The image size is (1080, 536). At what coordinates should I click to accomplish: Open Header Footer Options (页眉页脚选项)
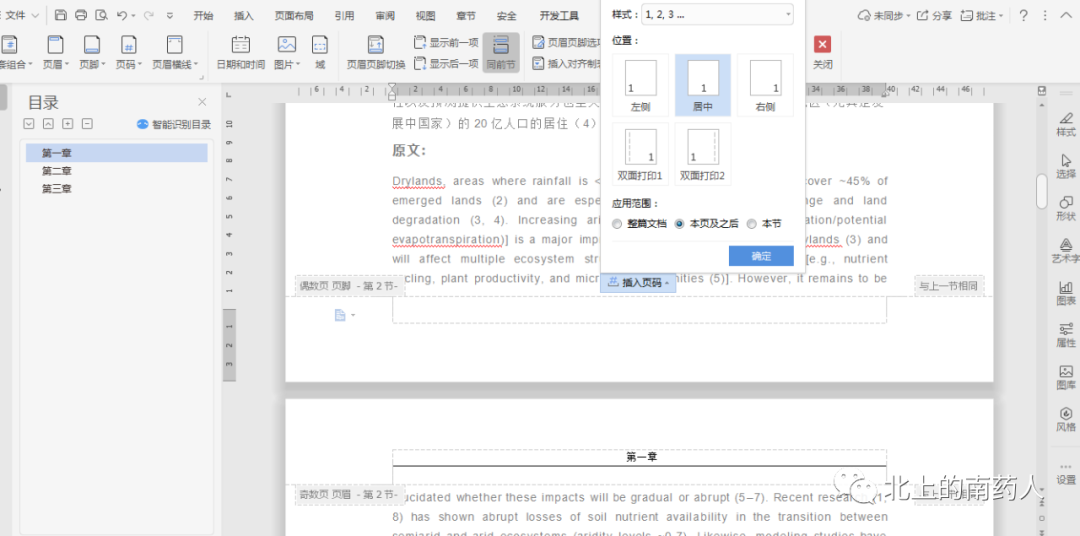(568, 43)
